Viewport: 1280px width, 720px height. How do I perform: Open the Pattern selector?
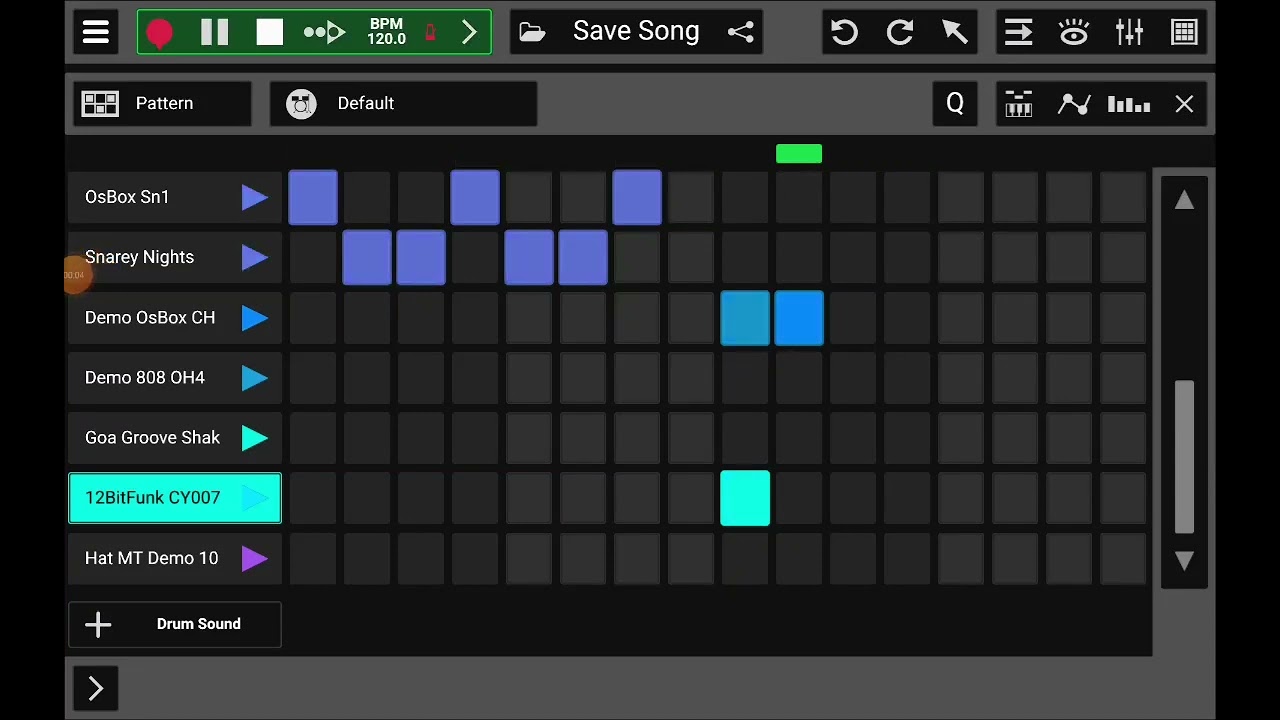coord(162,104)
